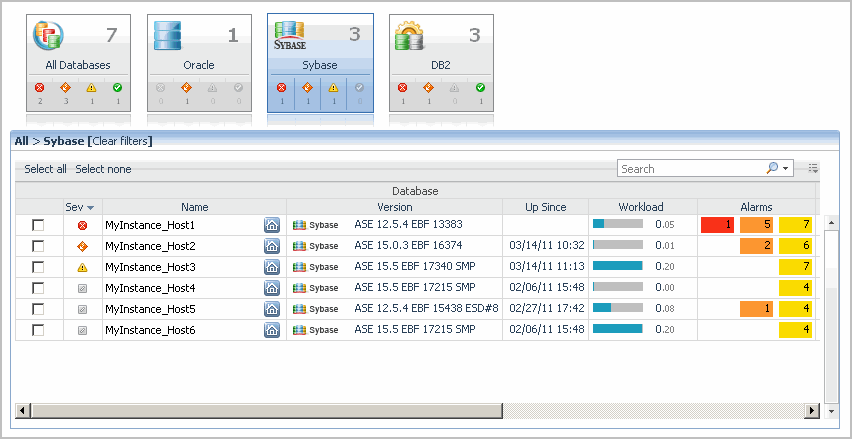Click vertical scrollbar down arrow
This screenshot has width=852, height=439.
[831, 411]
